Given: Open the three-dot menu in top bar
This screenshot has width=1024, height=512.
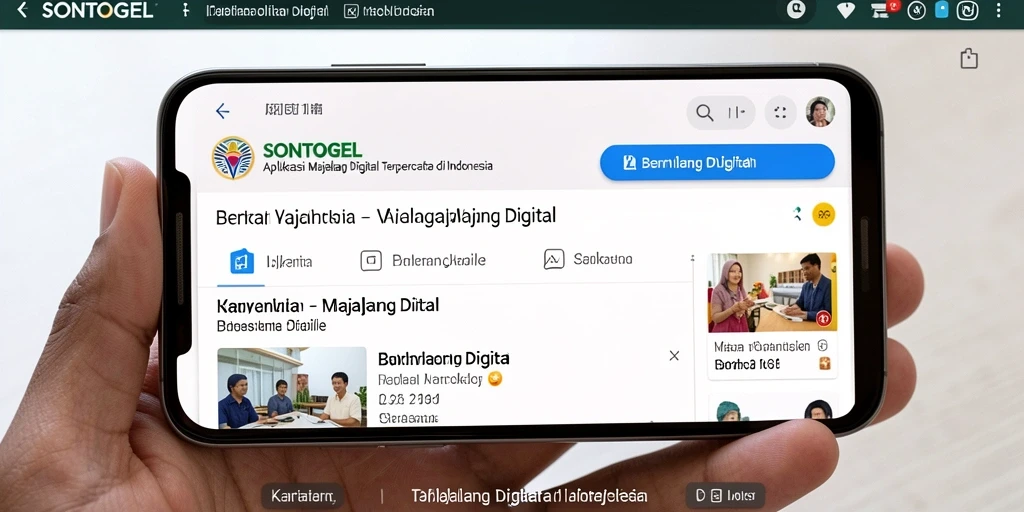Looking at the screenshot, I should point(999,10).
